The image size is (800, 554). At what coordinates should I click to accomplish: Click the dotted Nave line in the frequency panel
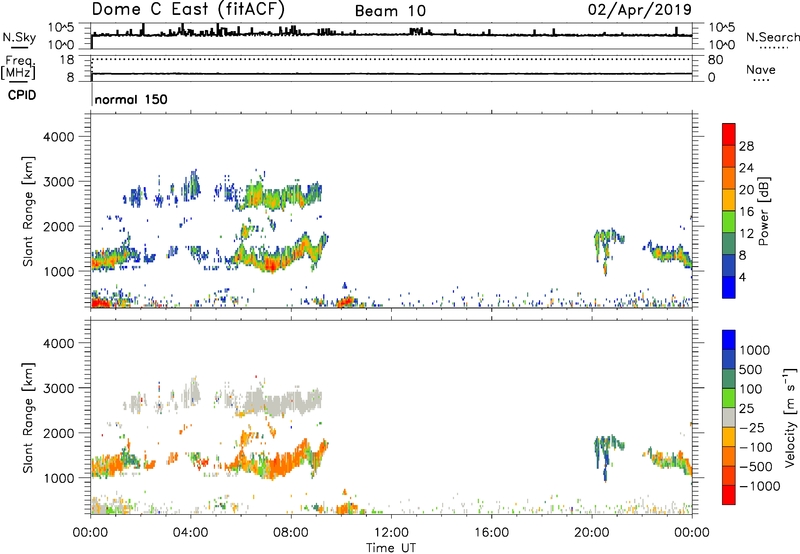click(391, 60)
